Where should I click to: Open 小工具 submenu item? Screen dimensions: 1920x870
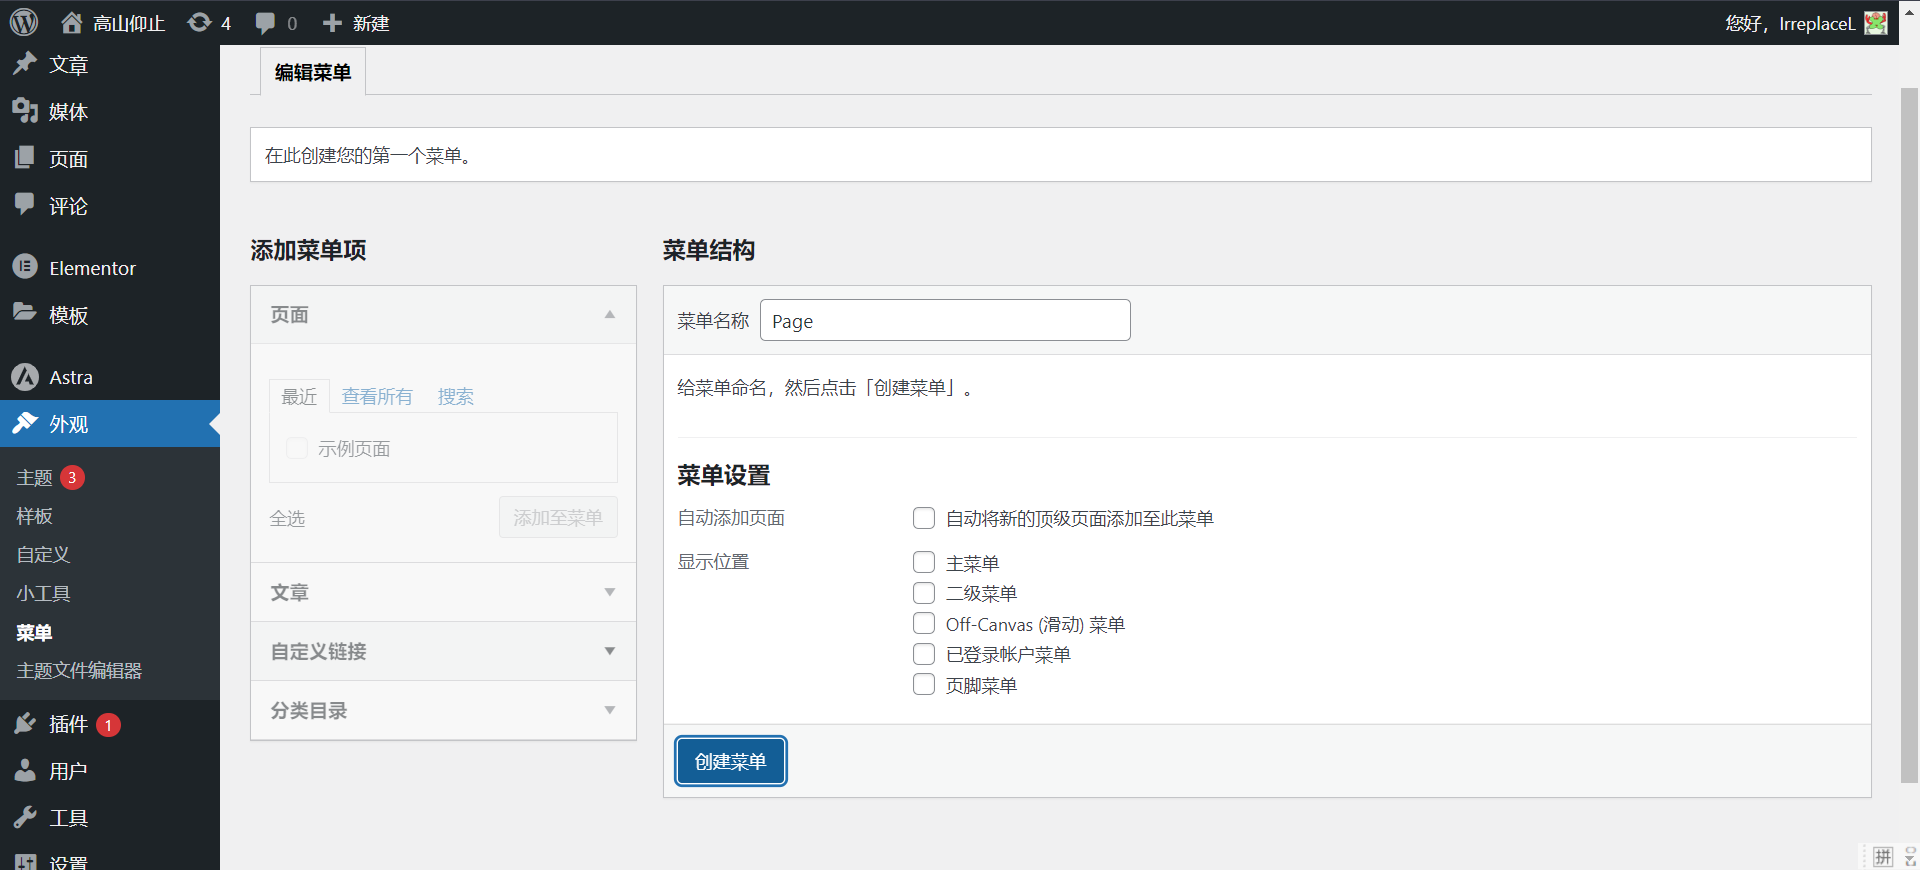tap(43, 593)
